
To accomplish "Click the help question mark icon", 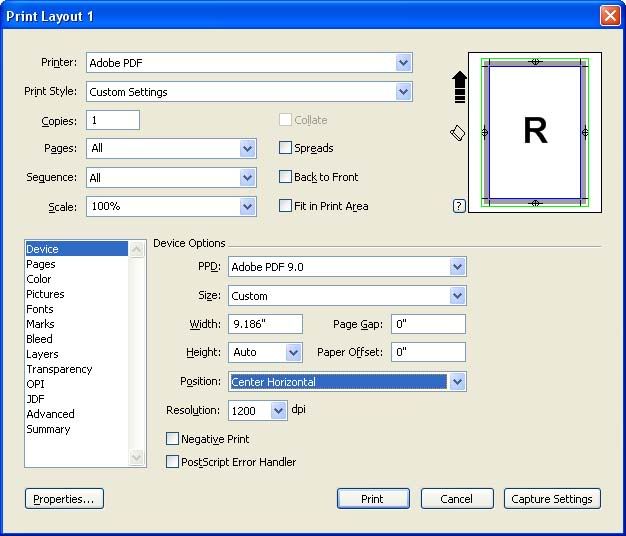I will click(459, 206).
